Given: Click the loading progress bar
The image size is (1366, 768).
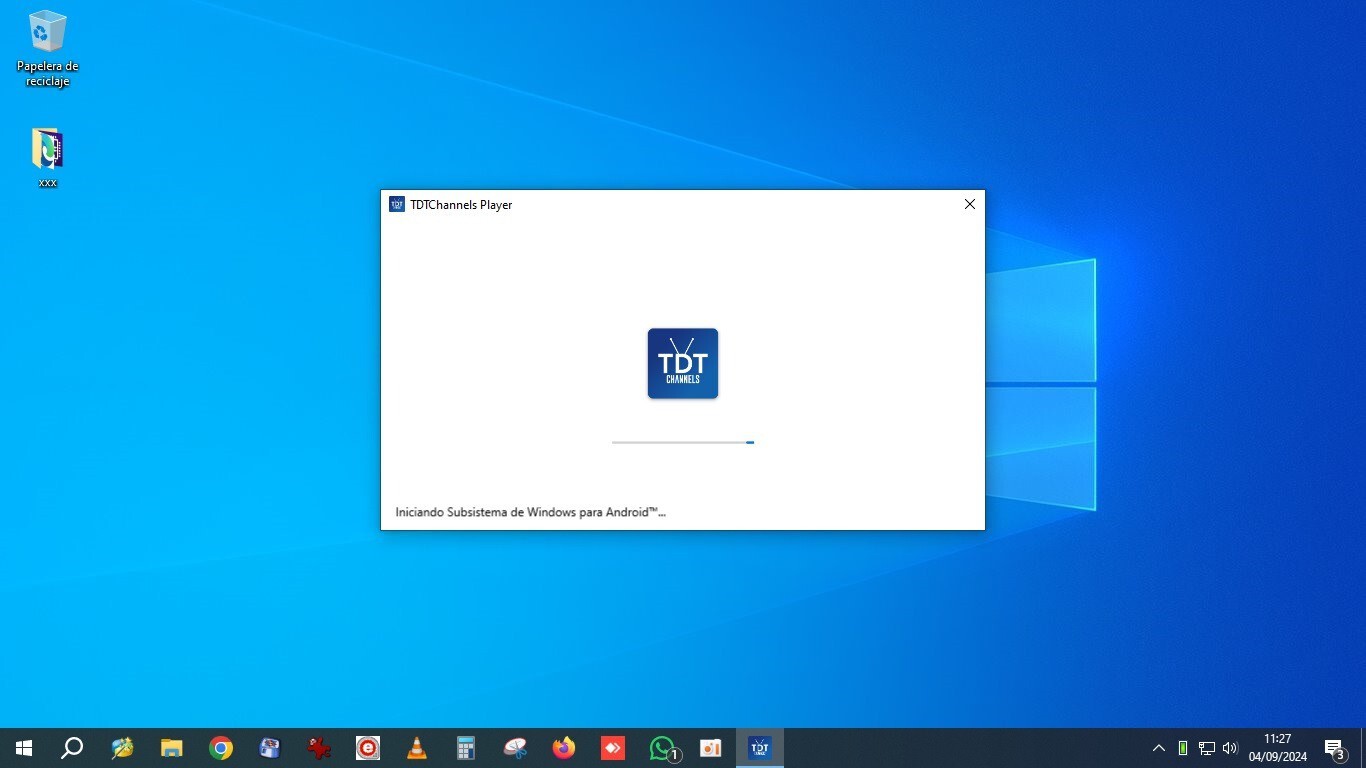Looking at the screenshot, I should click(683, 442).
